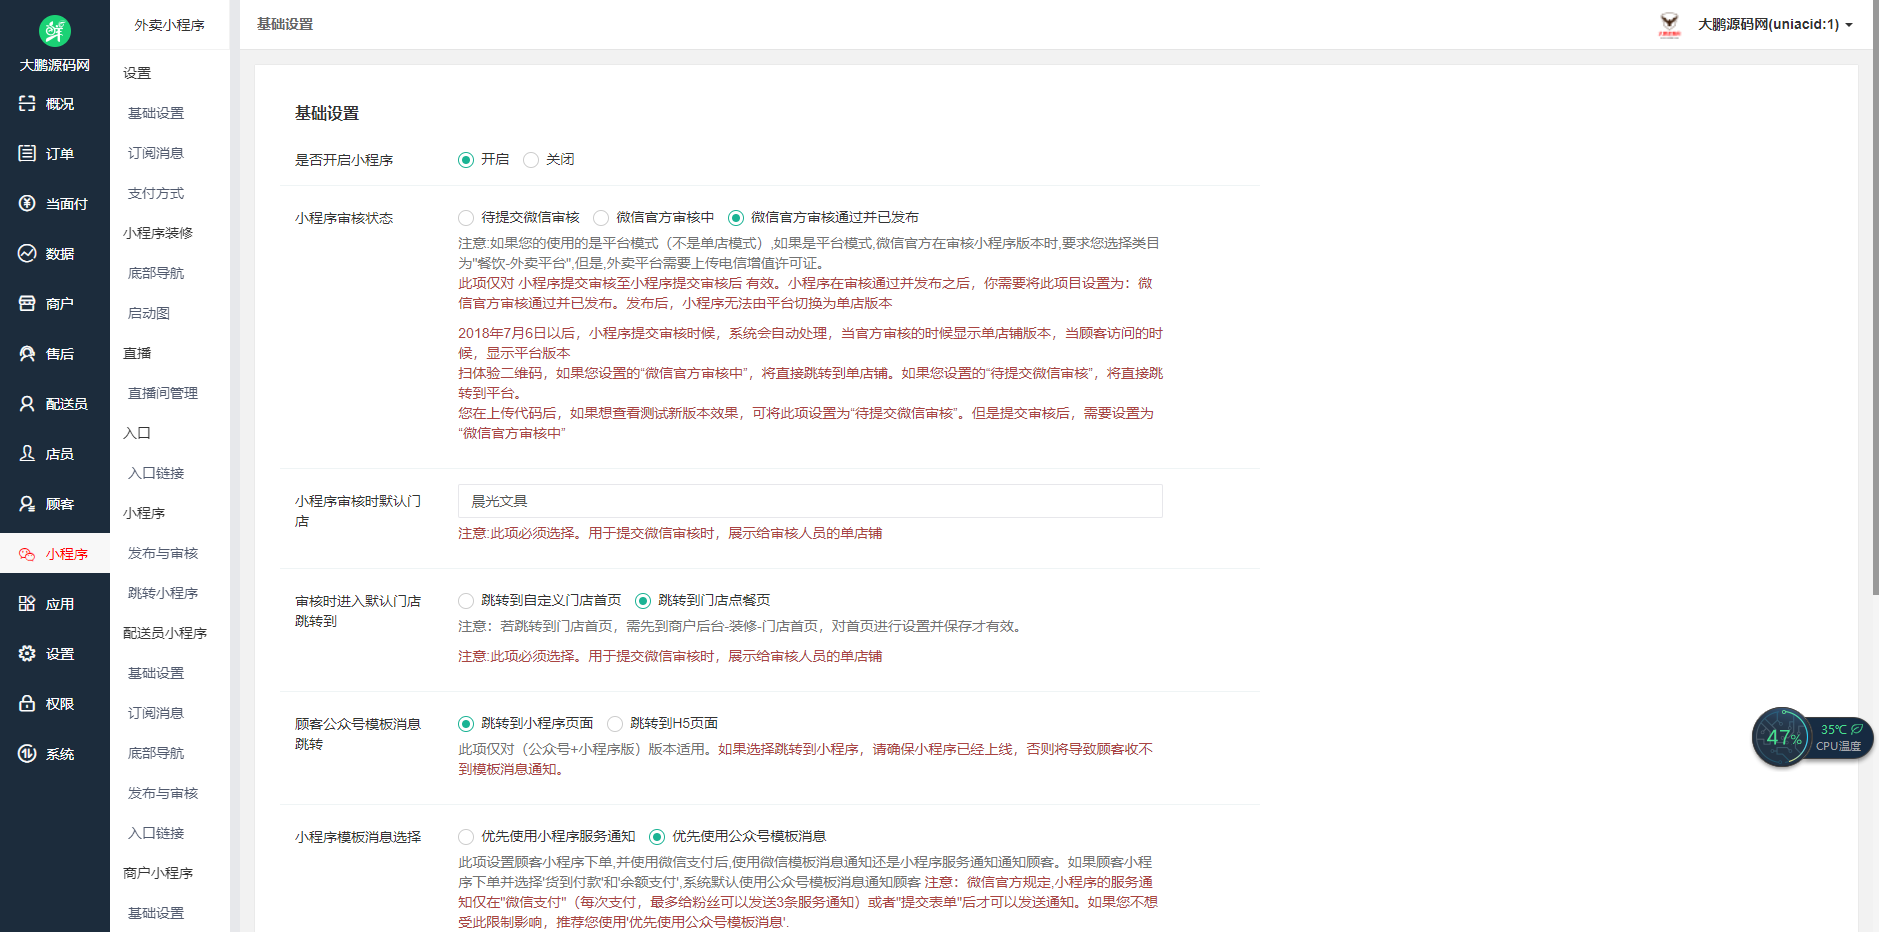Click the green logo of 大鹏源码网
This screenshot has width=1879, height=932.
(55, 31)
